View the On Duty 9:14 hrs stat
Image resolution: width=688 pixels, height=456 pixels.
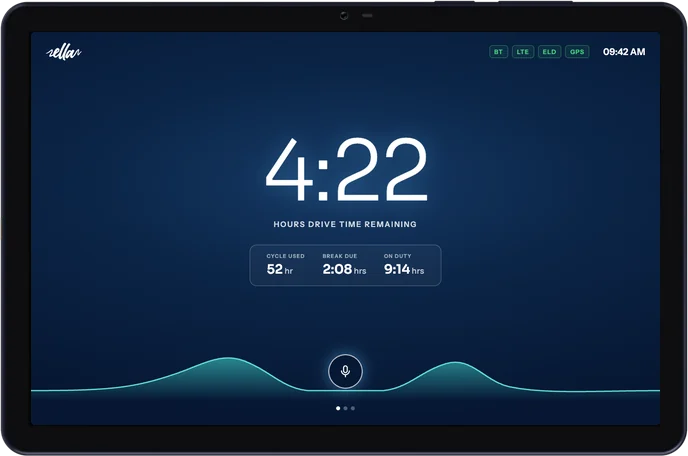click(x=404, y=265)
